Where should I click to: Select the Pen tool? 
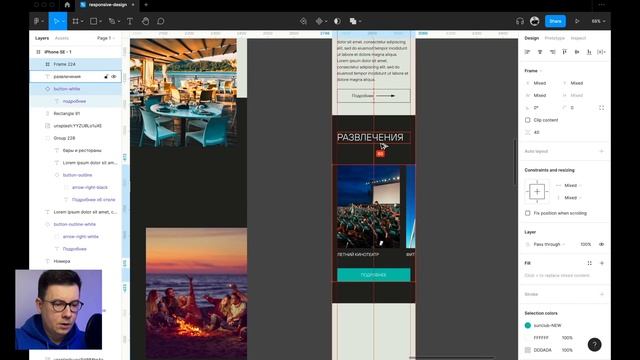point(112,21)
